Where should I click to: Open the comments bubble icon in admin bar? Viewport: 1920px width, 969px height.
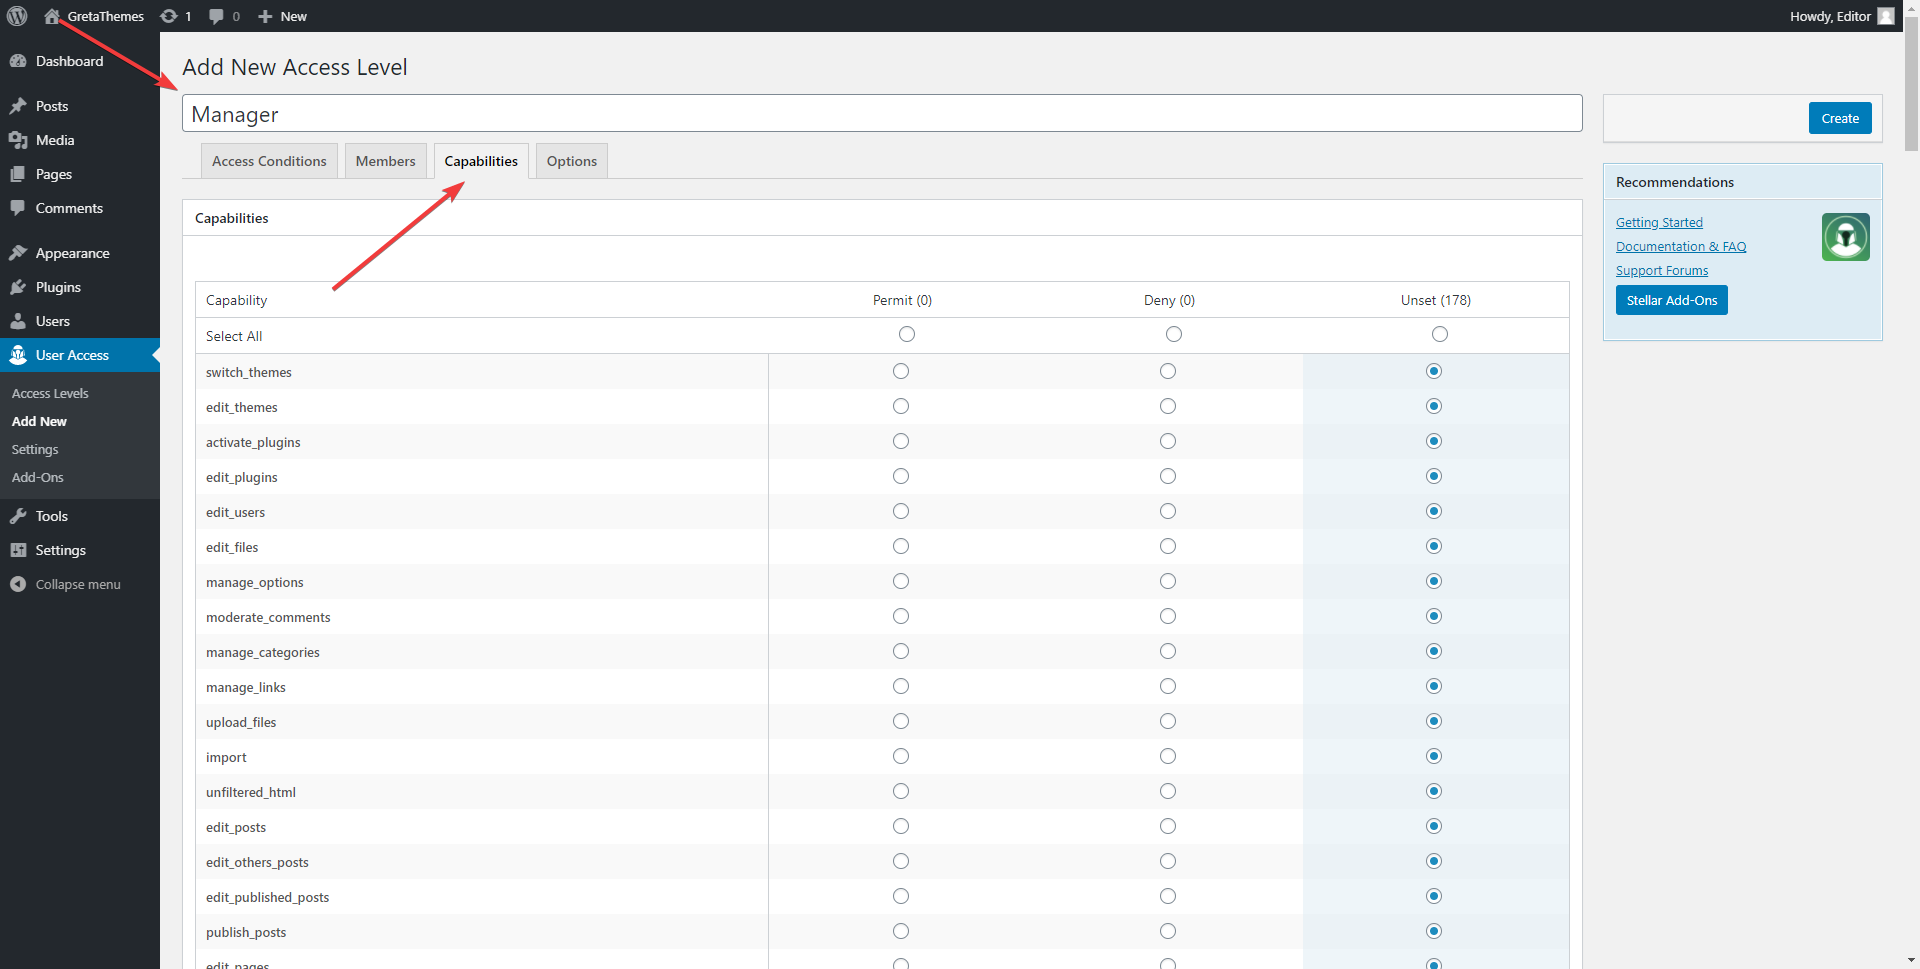tap(216, 16)
